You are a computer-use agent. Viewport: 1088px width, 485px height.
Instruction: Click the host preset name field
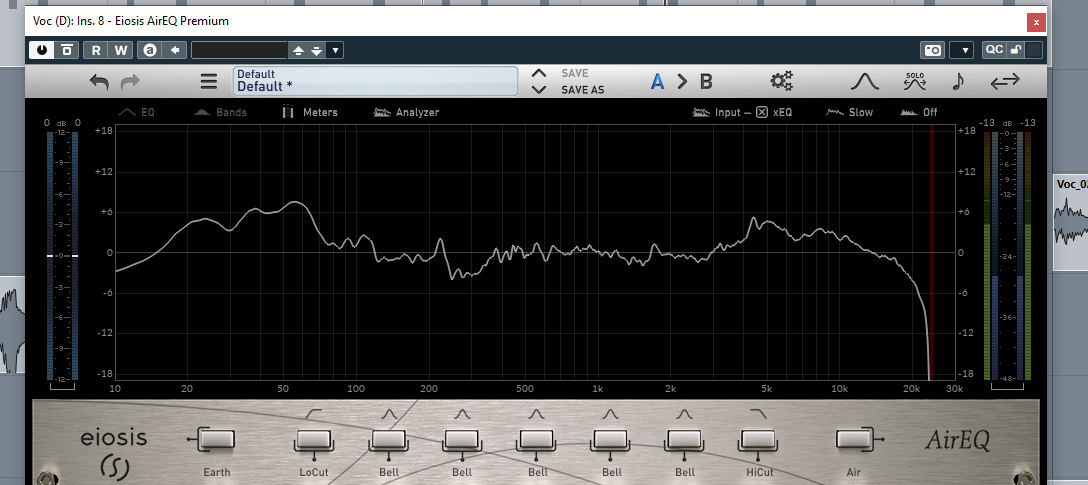[239, 50]
